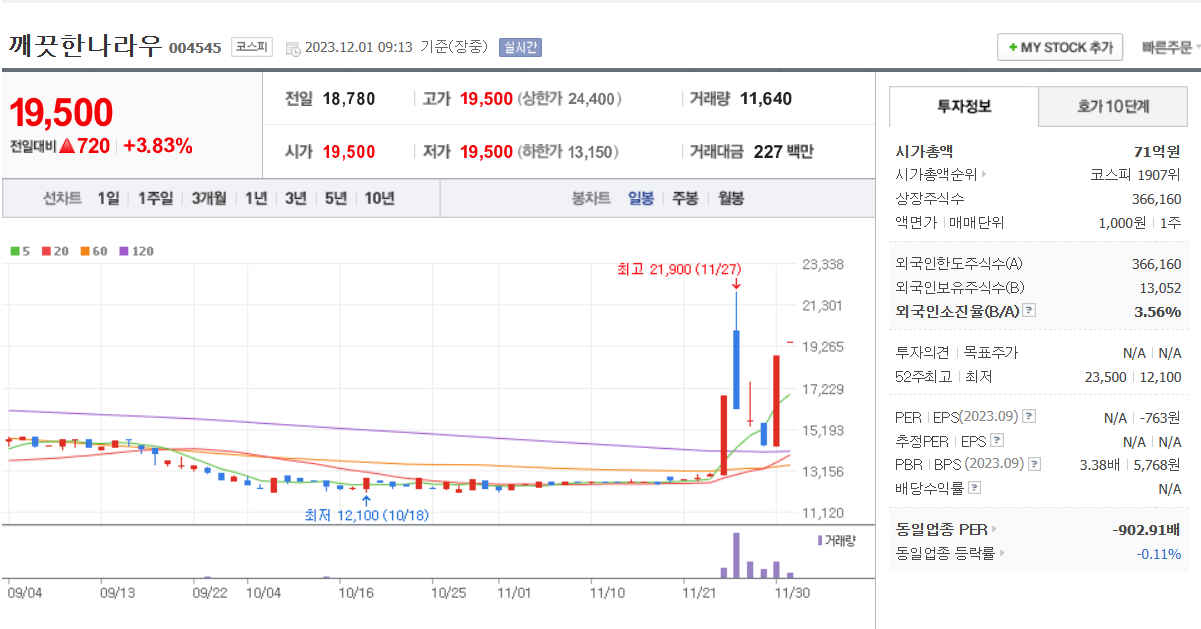Image resolution: width=1201 pixels, height=629 pixels.
Task: Open the 시가총액순위 link
Action: pyautogui.click(x=937, y=175)
